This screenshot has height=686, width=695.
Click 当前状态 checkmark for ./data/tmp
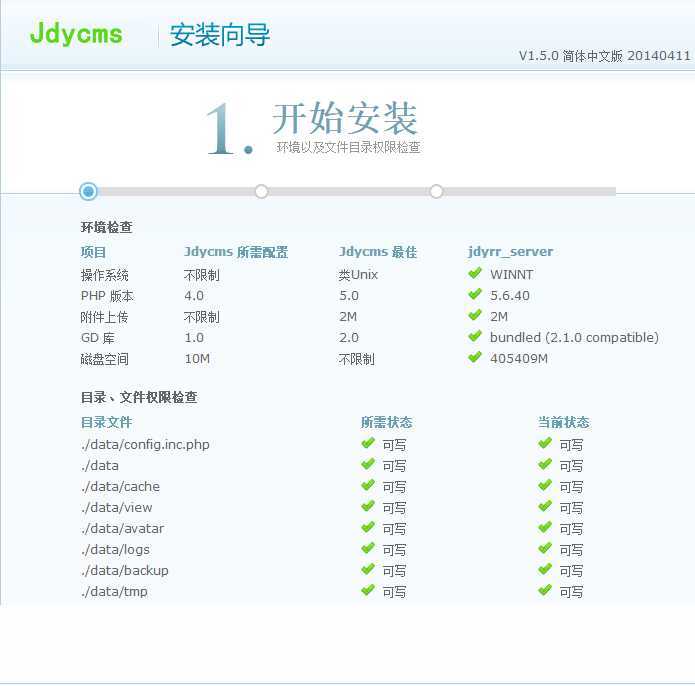coord(545,590)
